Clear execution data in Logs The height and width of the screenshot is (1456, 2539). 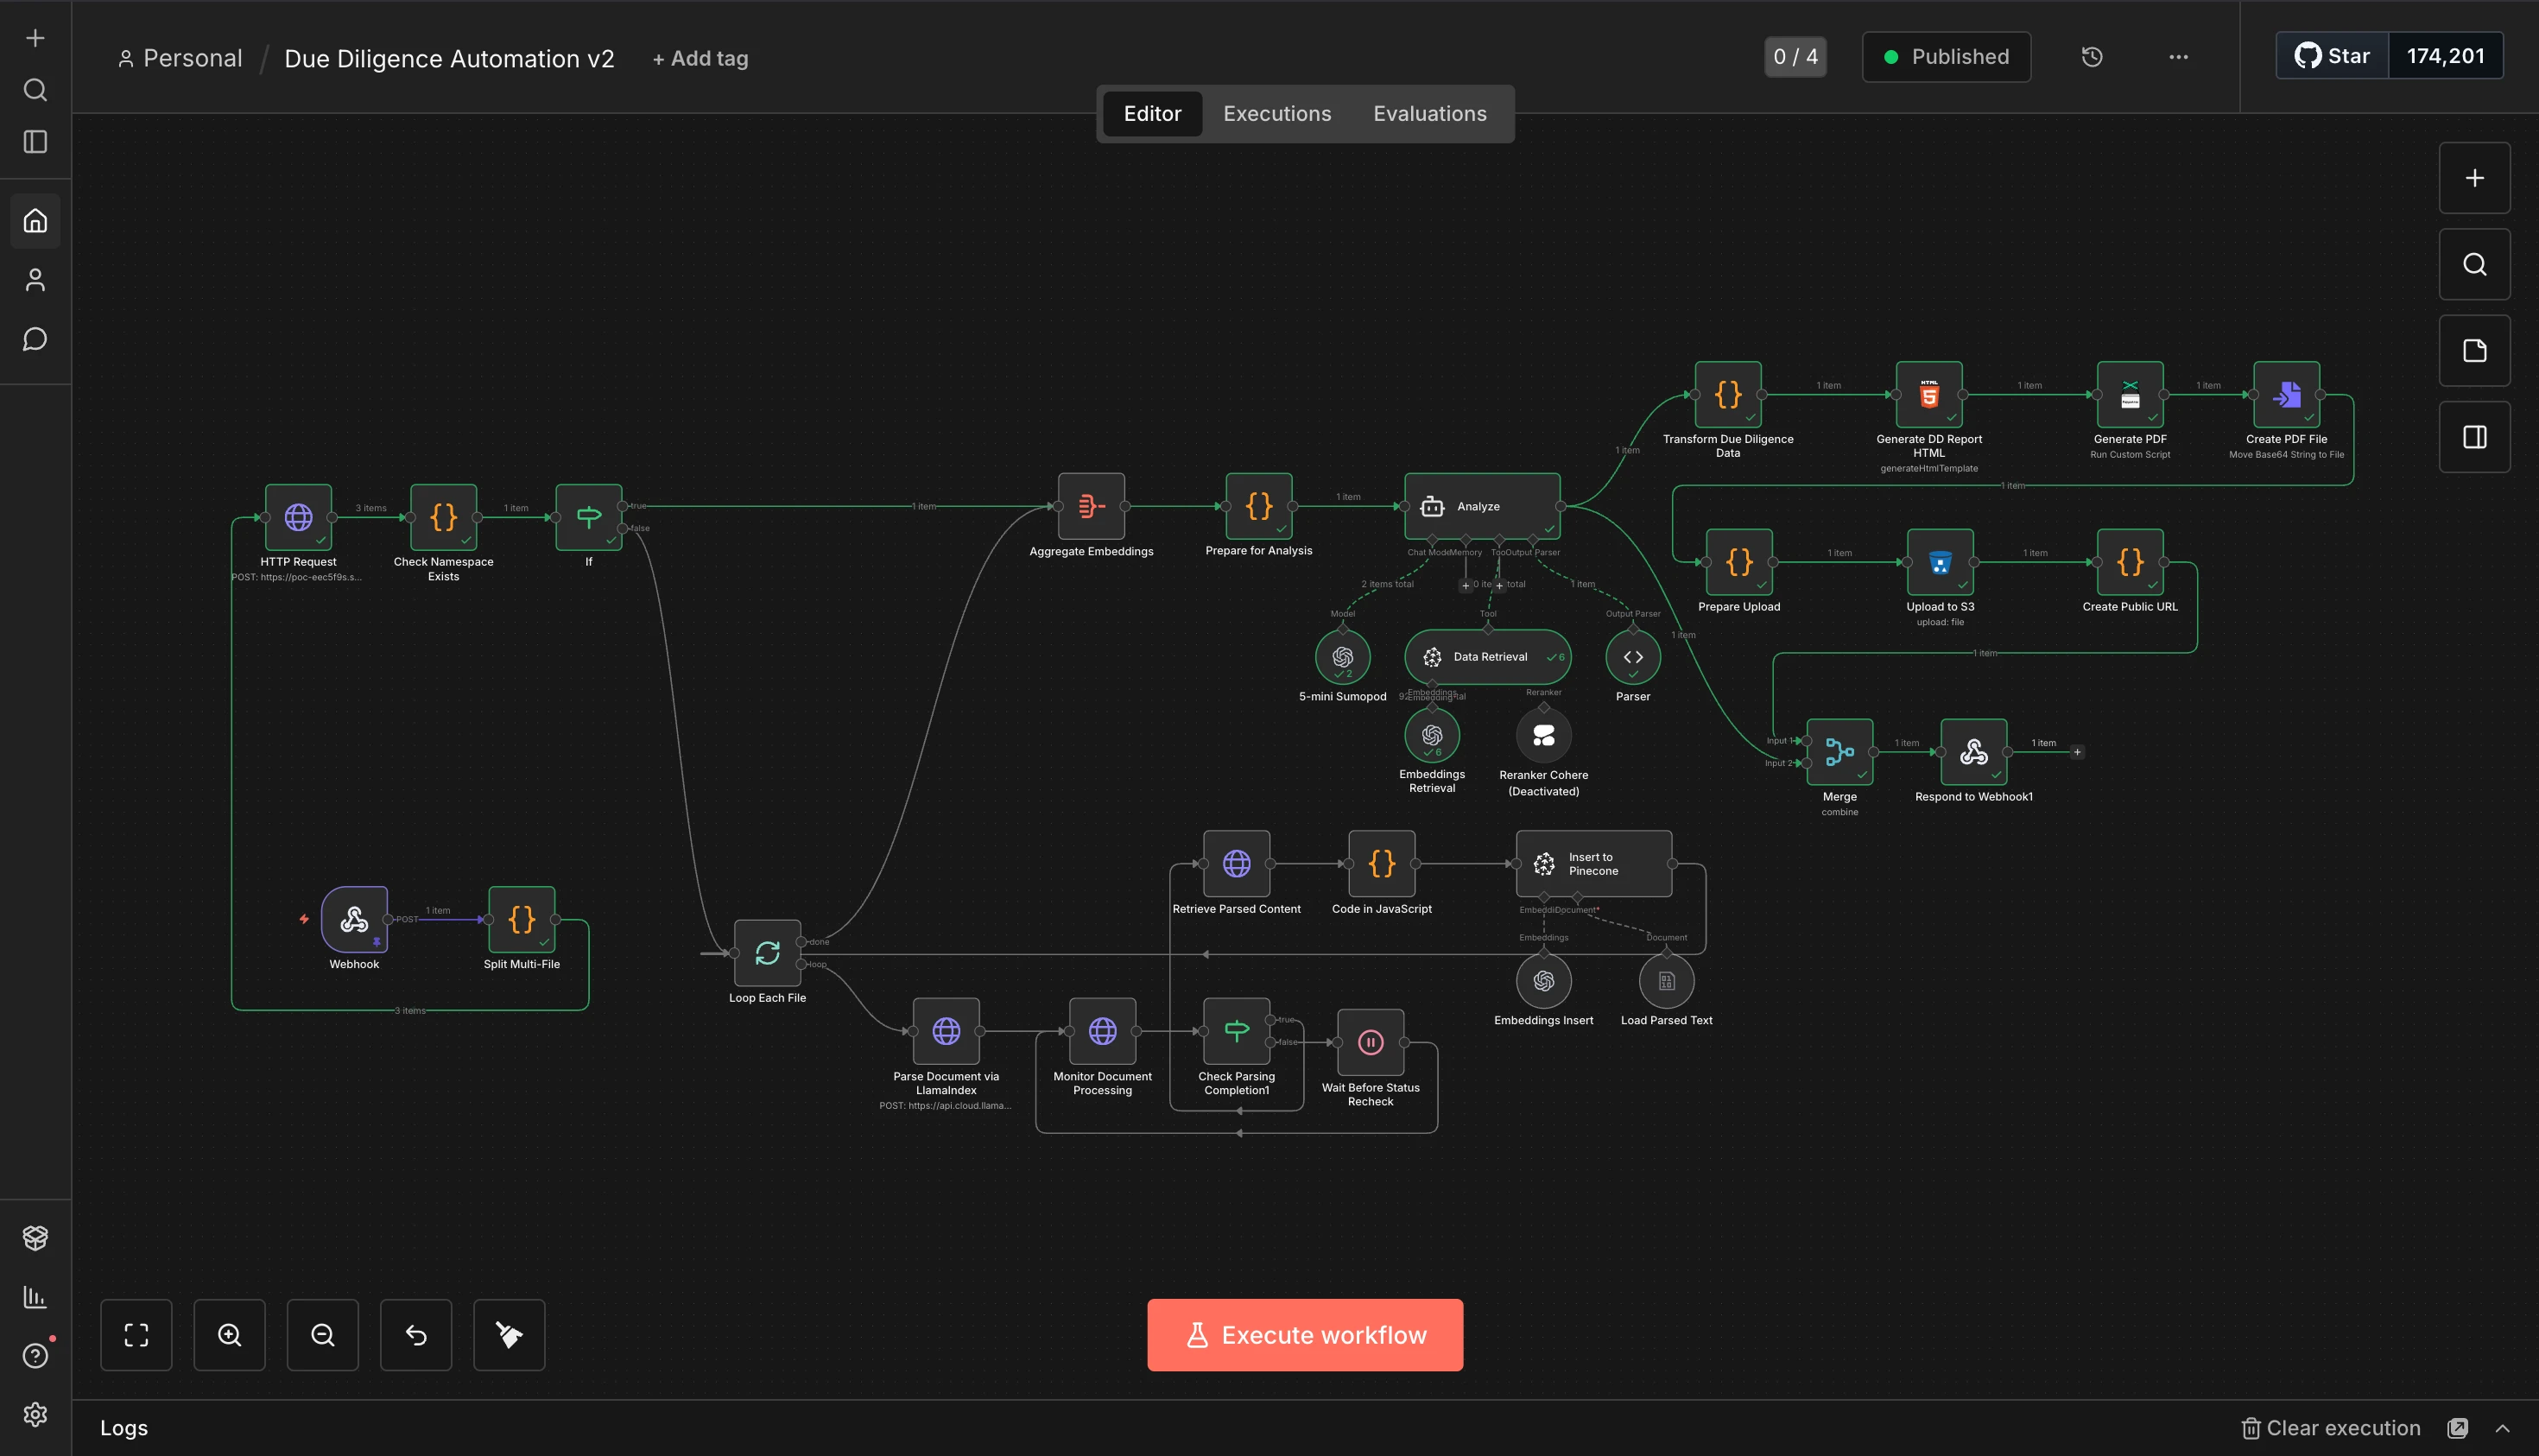click(x=2330, y=1427)
